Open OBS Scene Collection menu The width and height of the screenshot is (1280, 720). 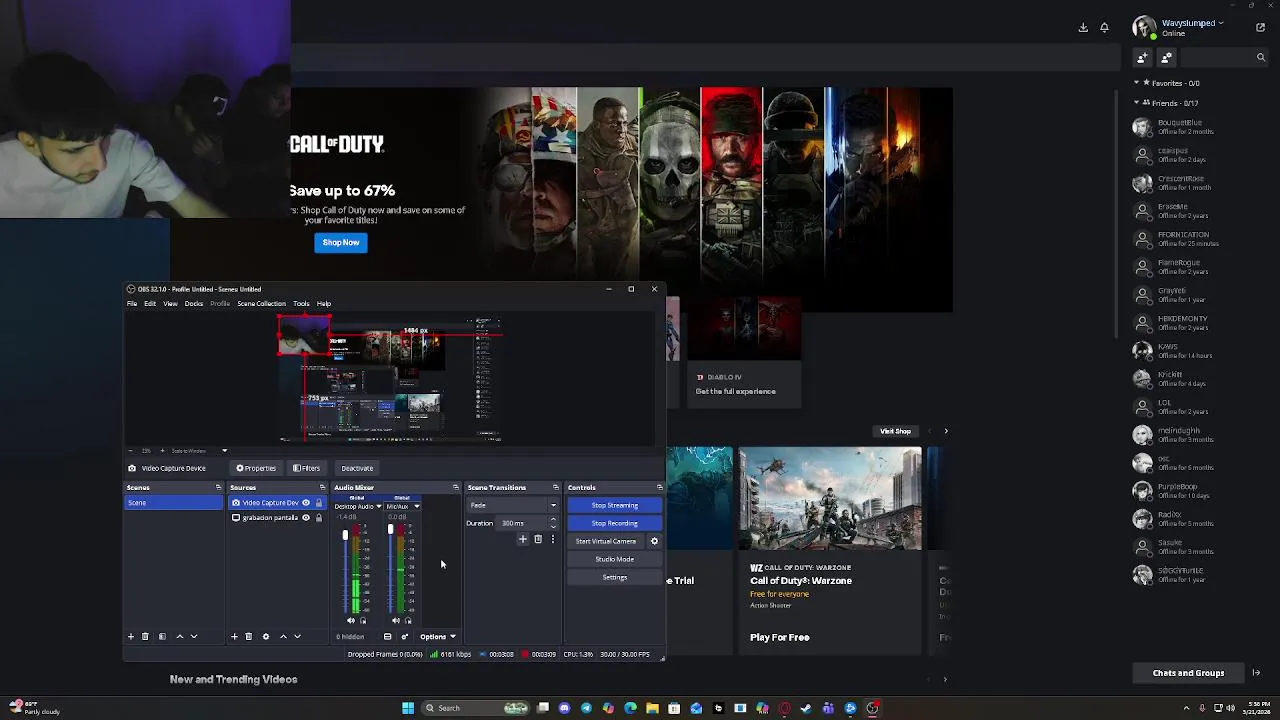pos(261,304)
